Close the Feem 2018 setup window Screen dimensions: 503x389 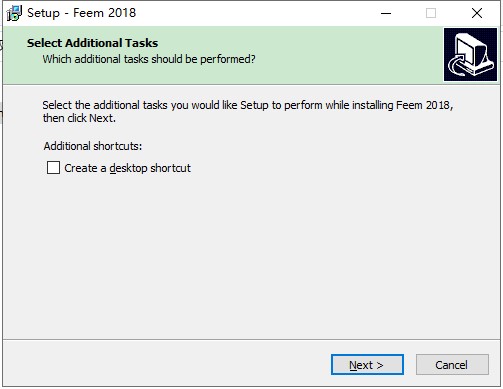pos(477,13)
